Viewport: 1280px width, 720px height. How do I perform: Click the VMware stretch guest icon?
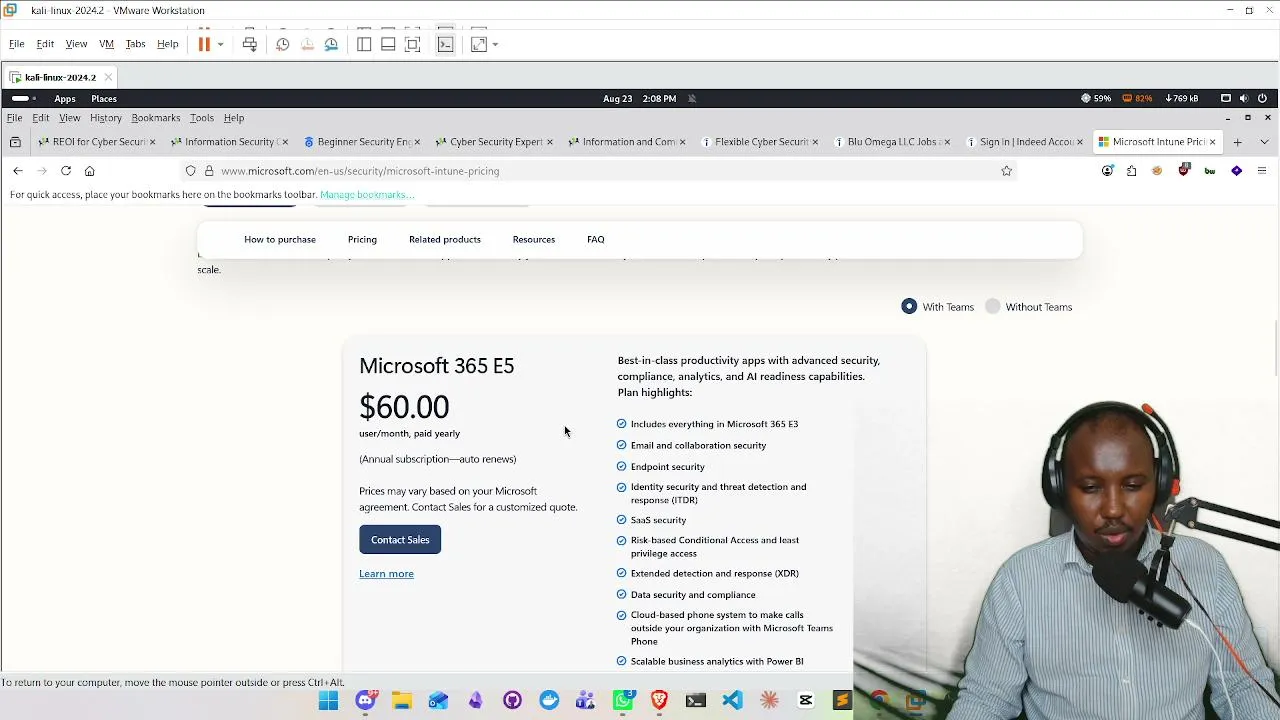pyautogui.click(x=479, y=44)
